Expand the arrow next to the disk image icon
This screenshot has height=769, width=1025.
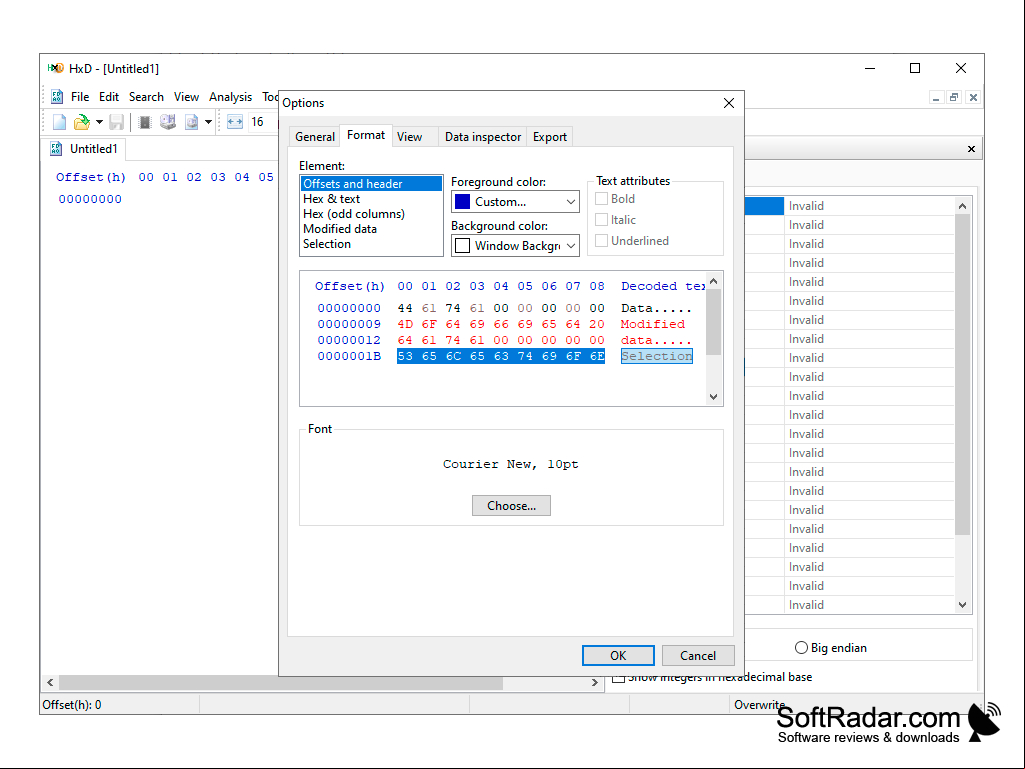209,122
